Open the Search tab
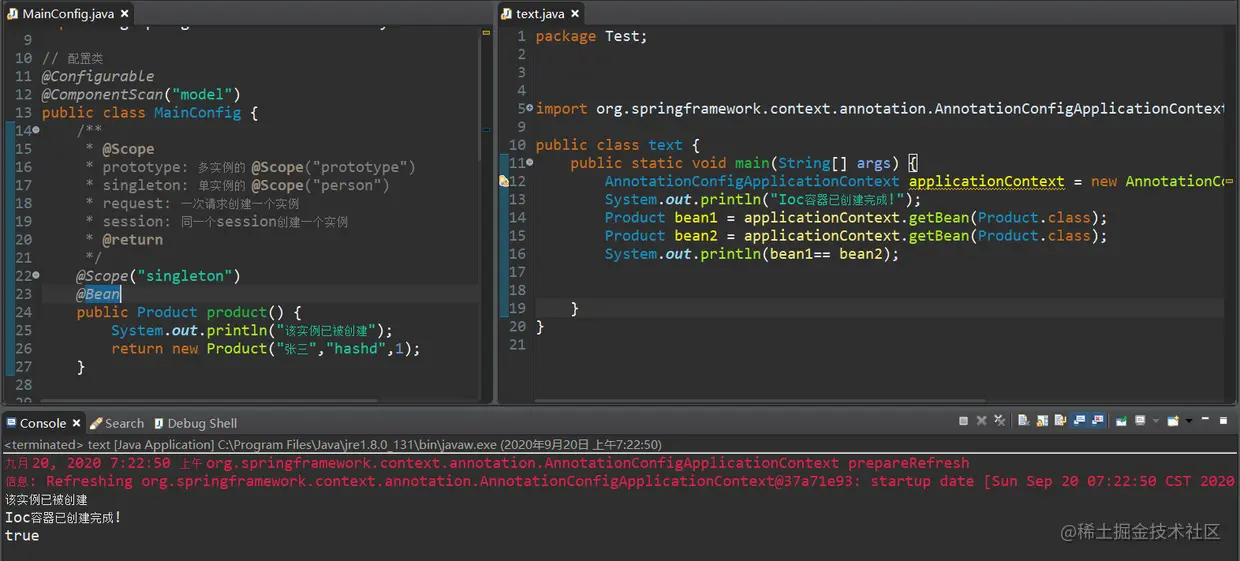1240x561 pixels. click(x=116, y=423)
